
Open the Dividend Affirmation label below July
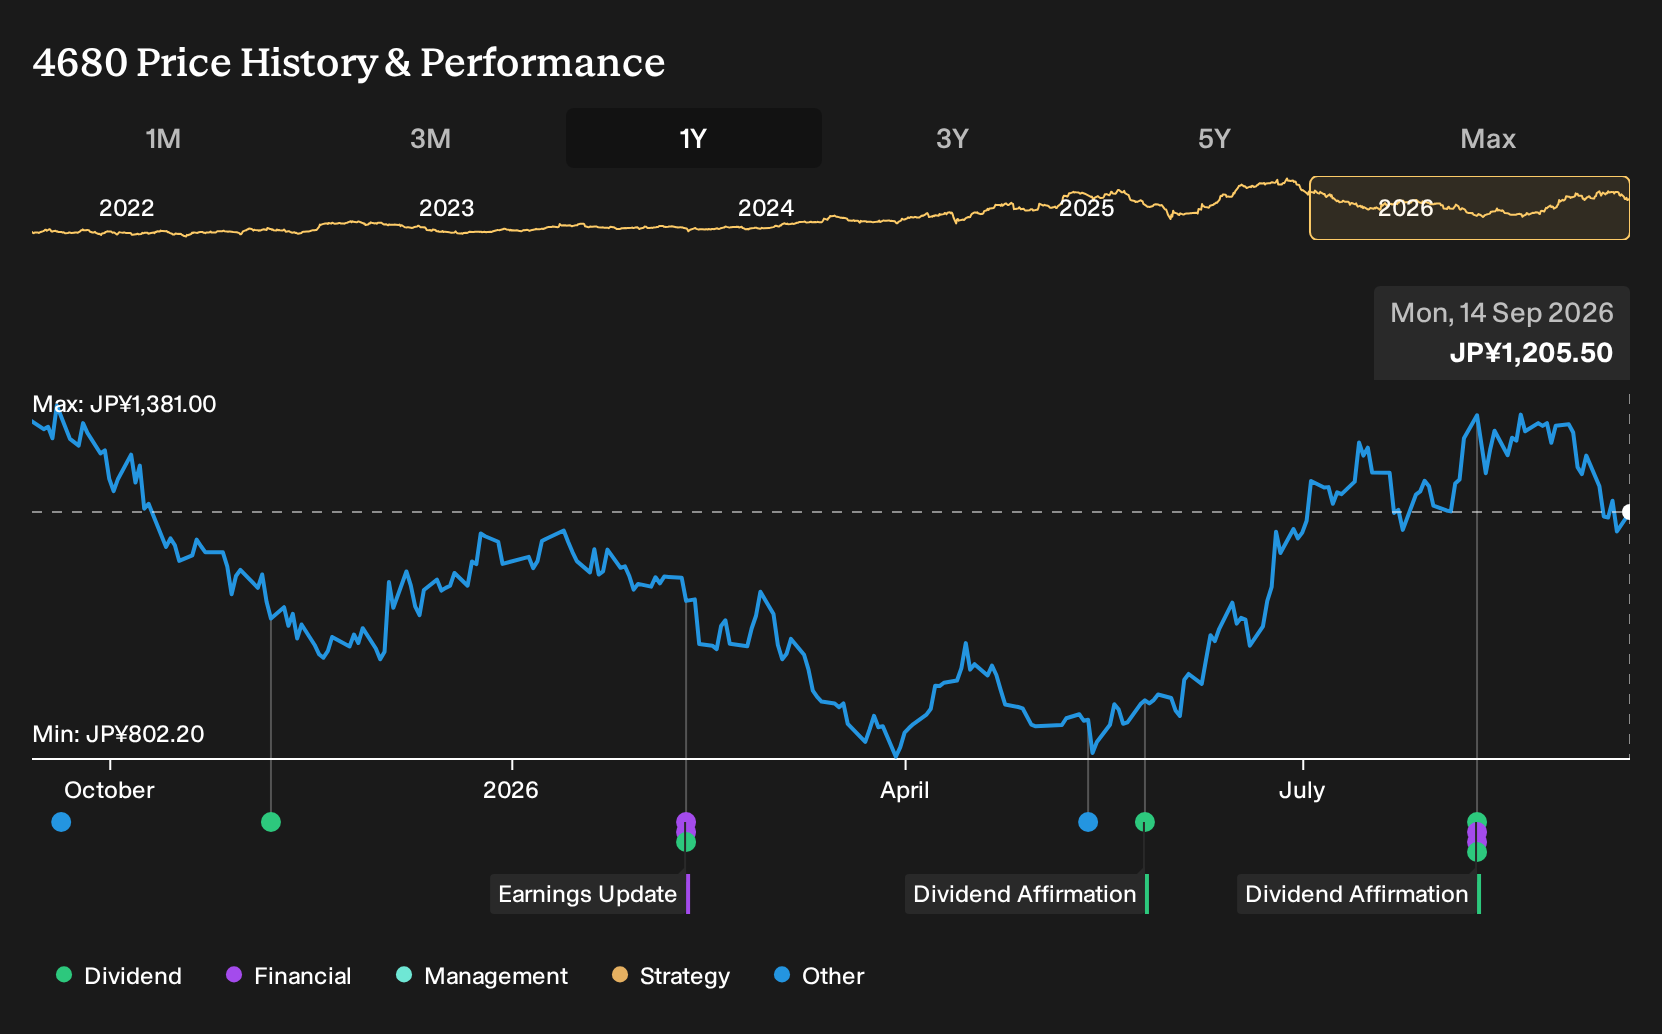(x=1359, y=894)
